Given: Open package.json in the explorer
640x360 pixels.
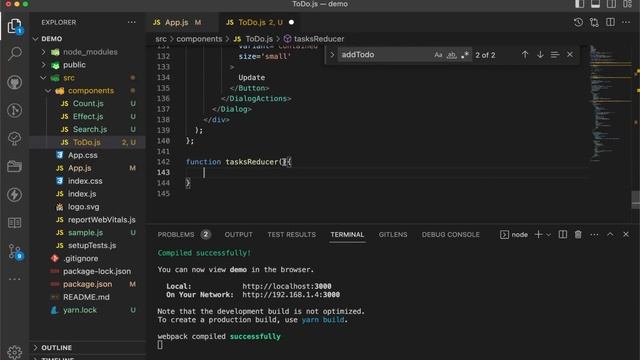Looking at the screenshot, I should pos(88,284).
